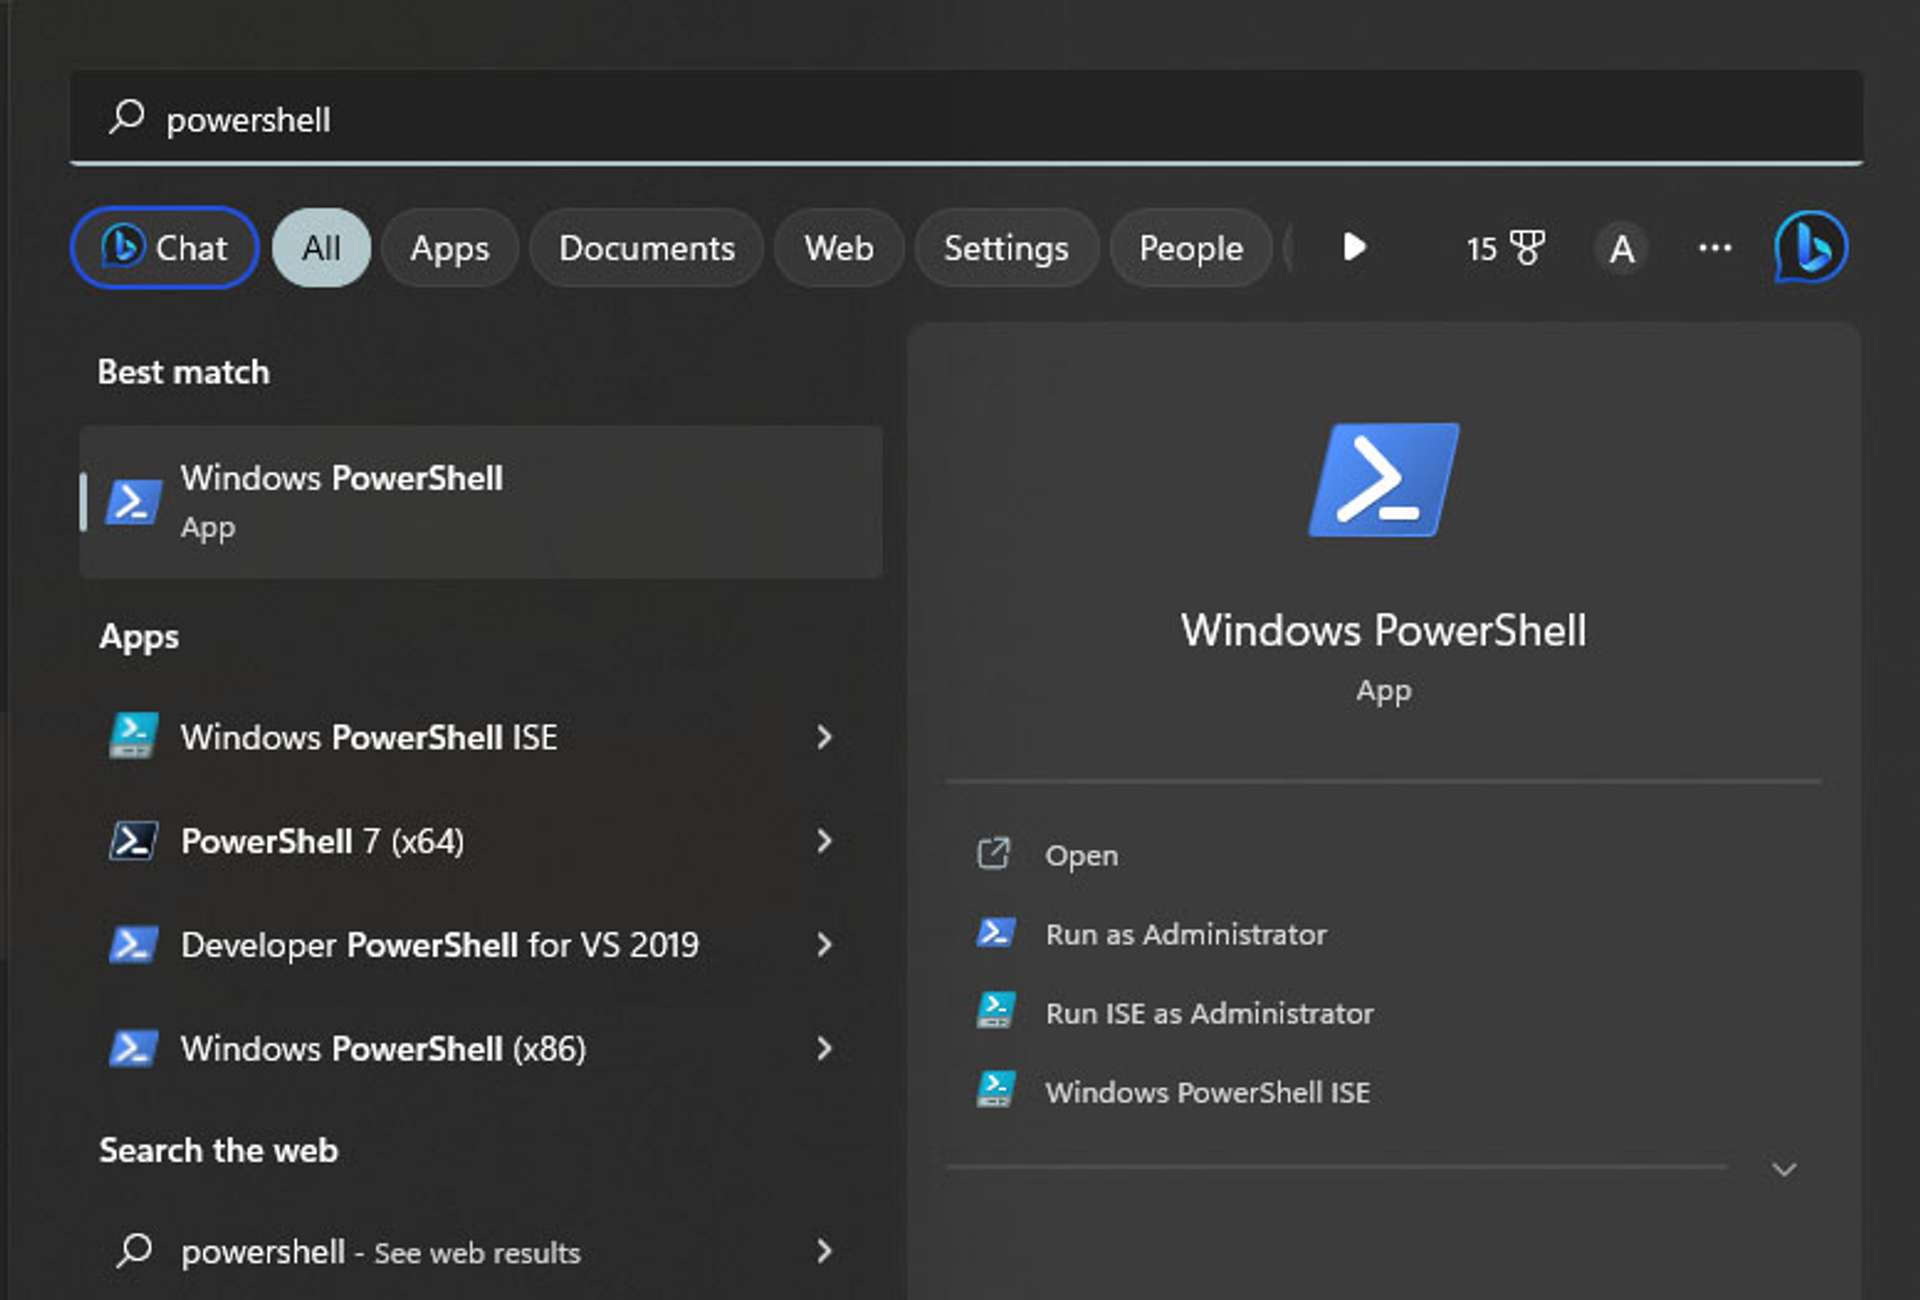Expand Developer PowerShell for VS 2019 options
The image size is (1920, 1300).
[x=825, y=945]
